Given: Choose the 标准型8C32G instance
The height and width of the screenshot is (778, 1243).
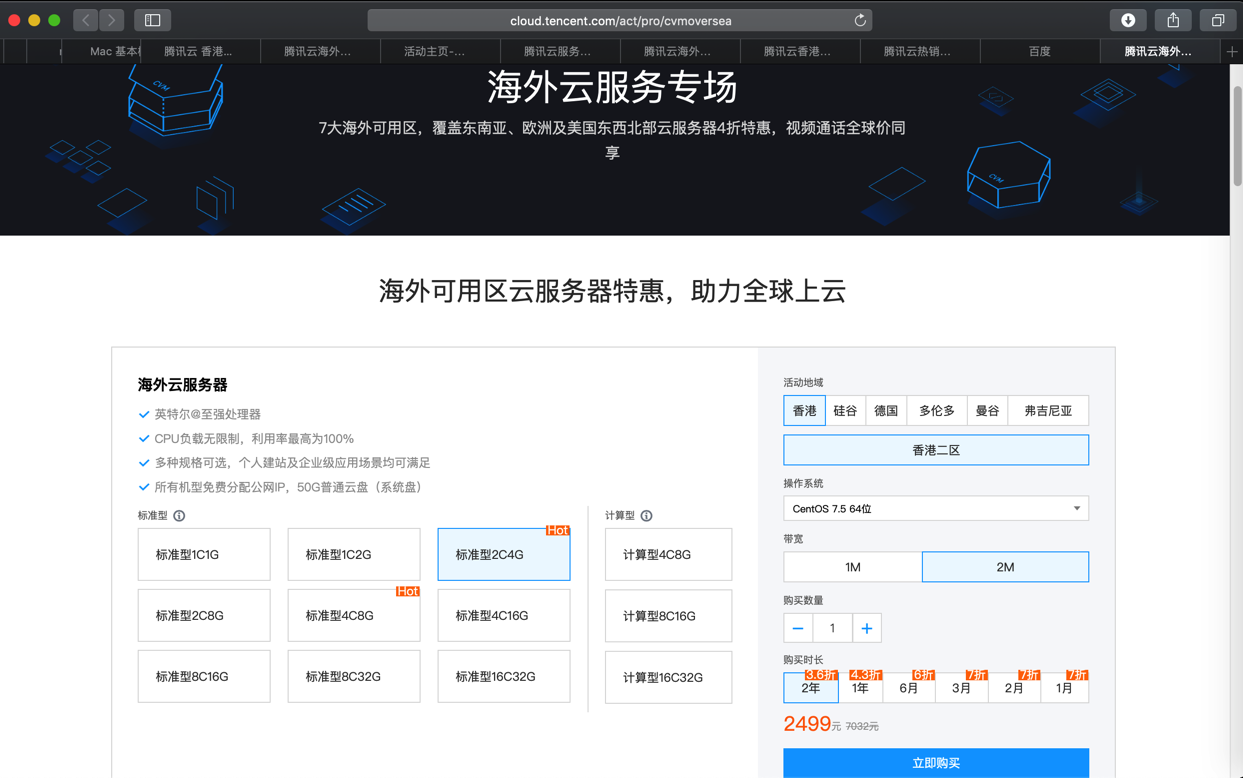Looking at the screenshot, I should (x=354, y=677).
